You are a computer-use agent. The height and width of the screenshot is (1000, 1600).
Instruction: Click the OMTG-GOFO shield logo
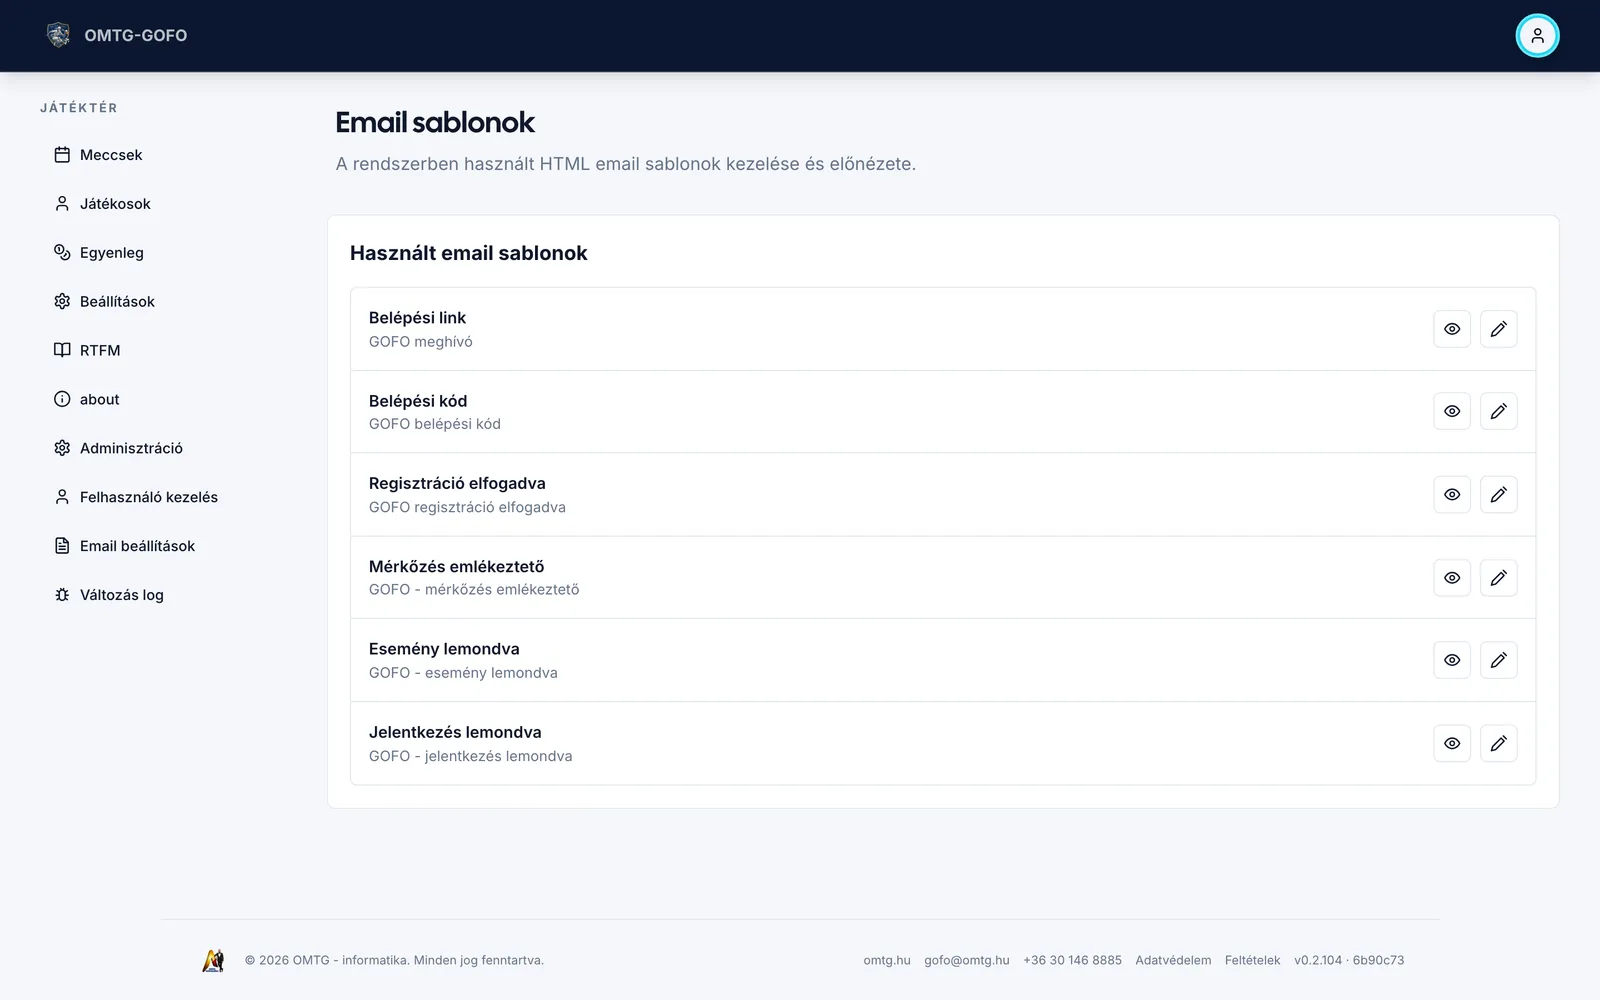click(59, 35)
